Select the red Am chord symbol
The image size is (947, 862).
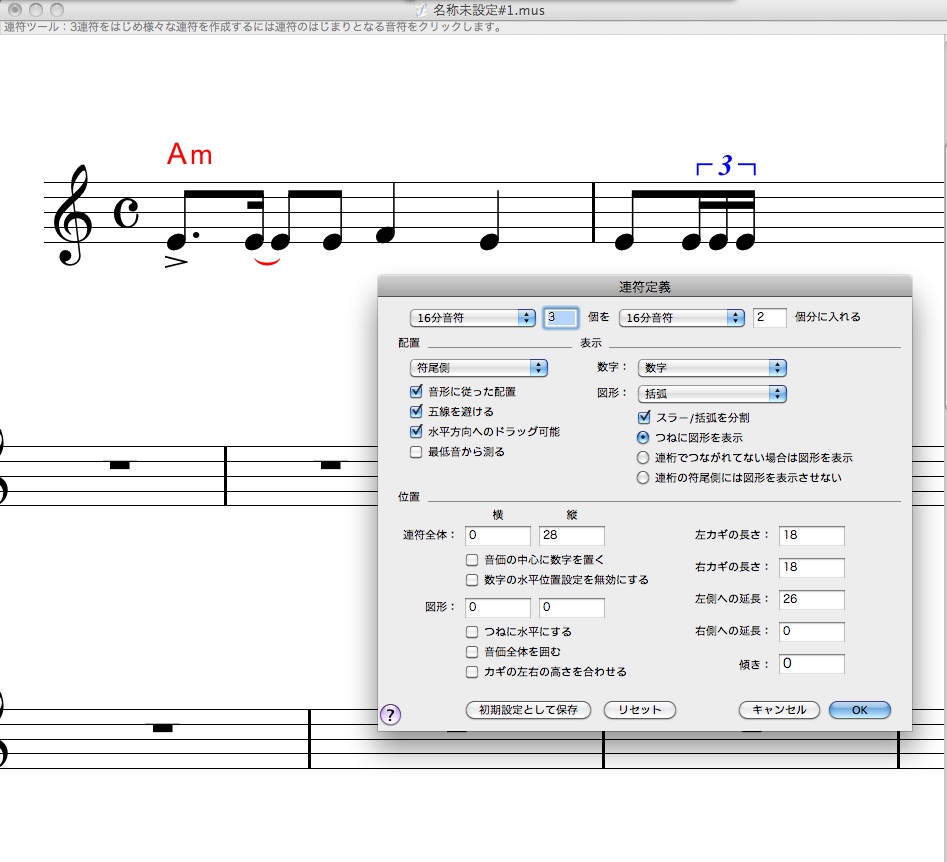click(190, 154)
